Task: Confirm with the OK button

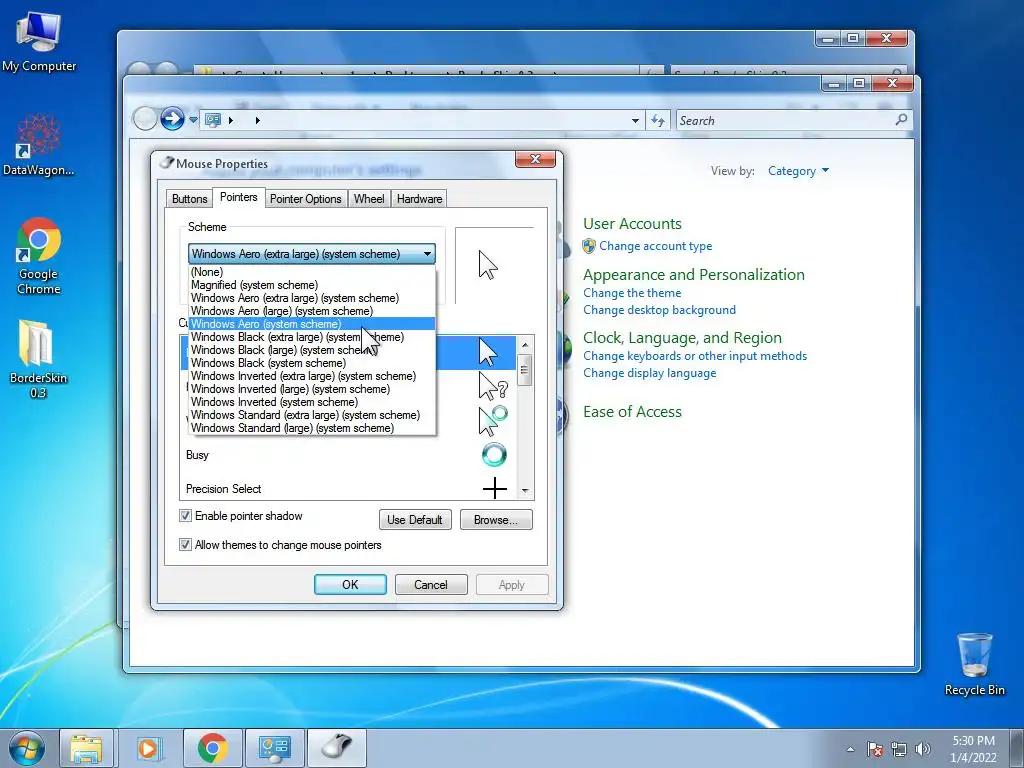Action: point(350,584)
